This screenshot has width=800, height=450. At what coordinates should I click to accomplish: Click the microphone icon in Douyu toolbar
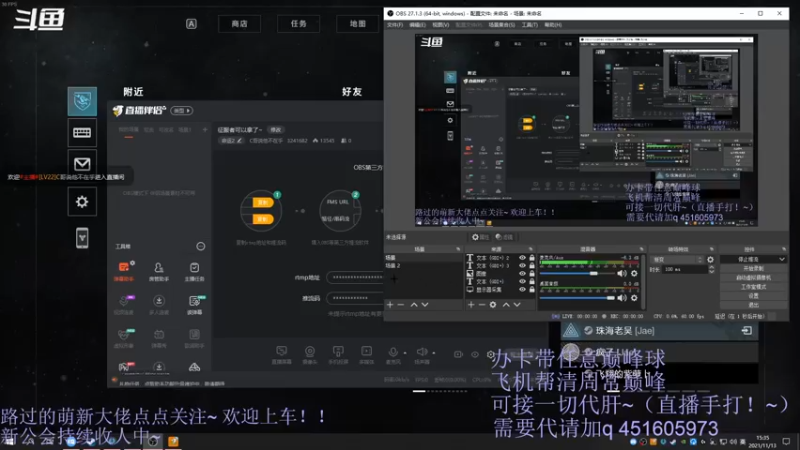[x=393, y=354]
